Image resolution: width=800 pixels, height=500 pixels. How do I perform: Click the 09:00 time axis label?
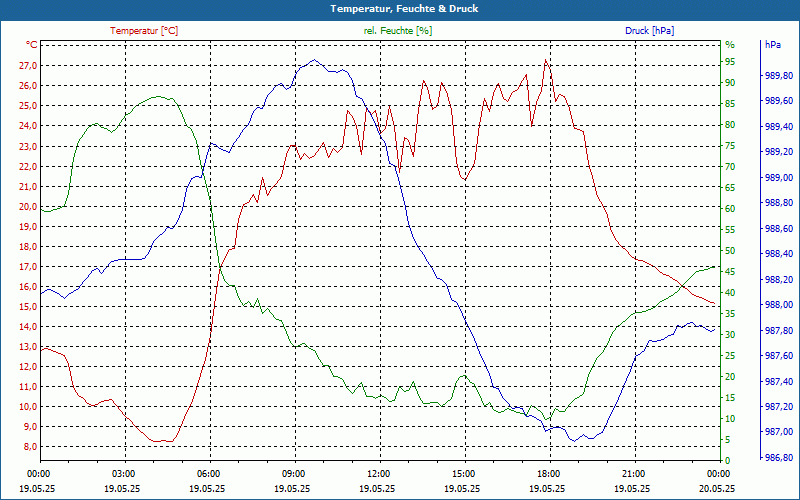[293, 473]
